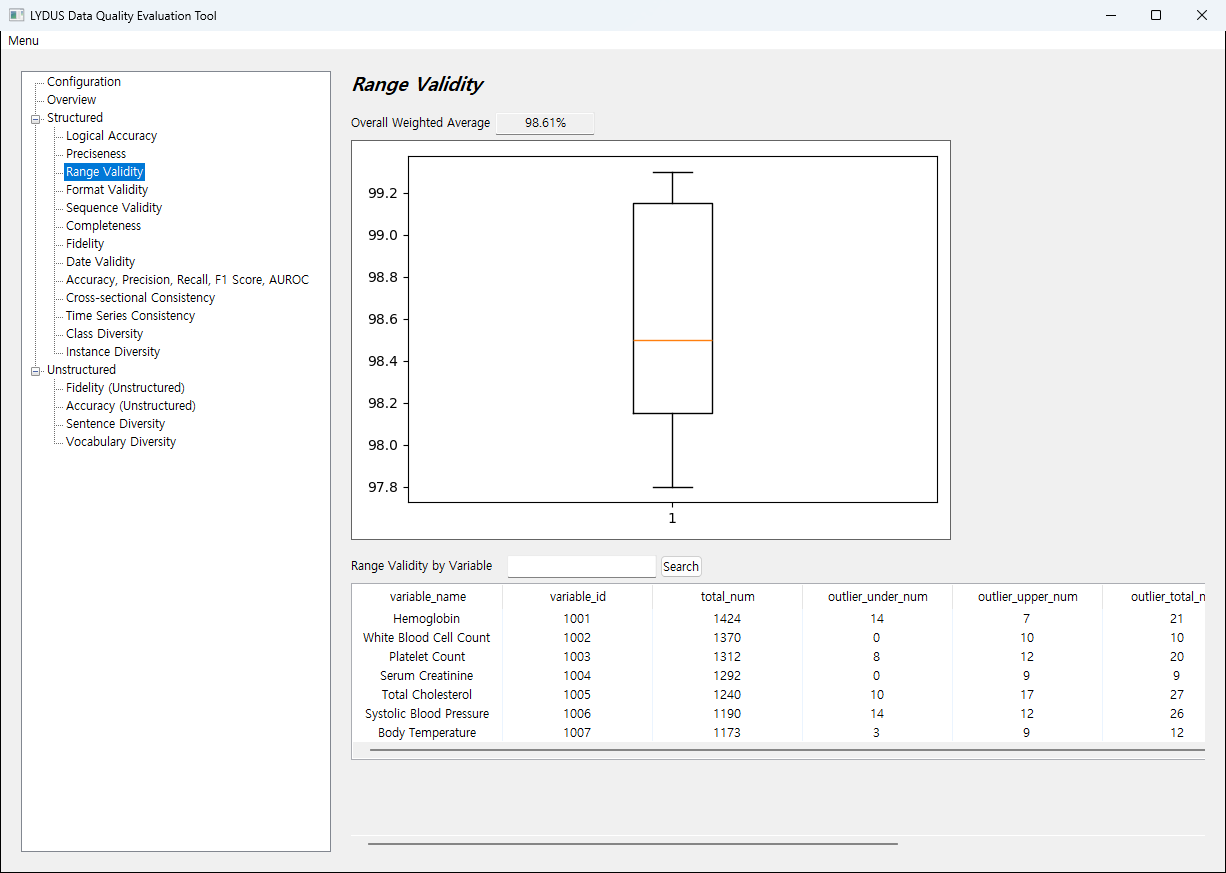Screen dimensions: 1226x873
Task: Select the Systolic Blood Pressure row
Action: point(778,714)
